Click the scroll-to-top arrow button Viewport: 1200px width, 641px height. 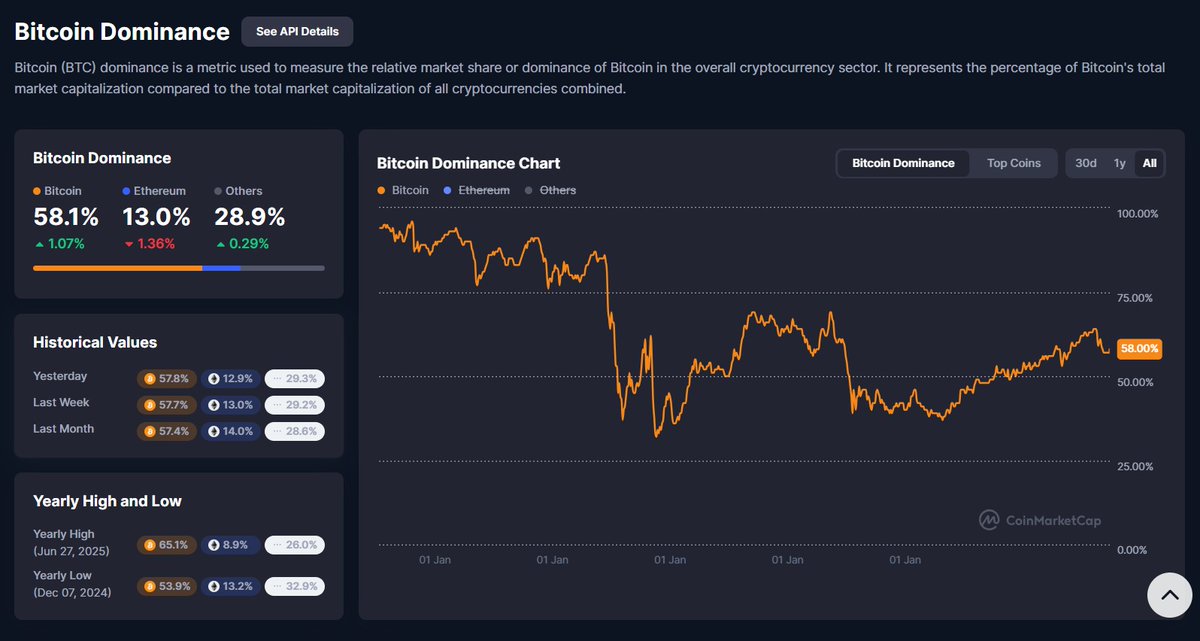[1169, 596]
